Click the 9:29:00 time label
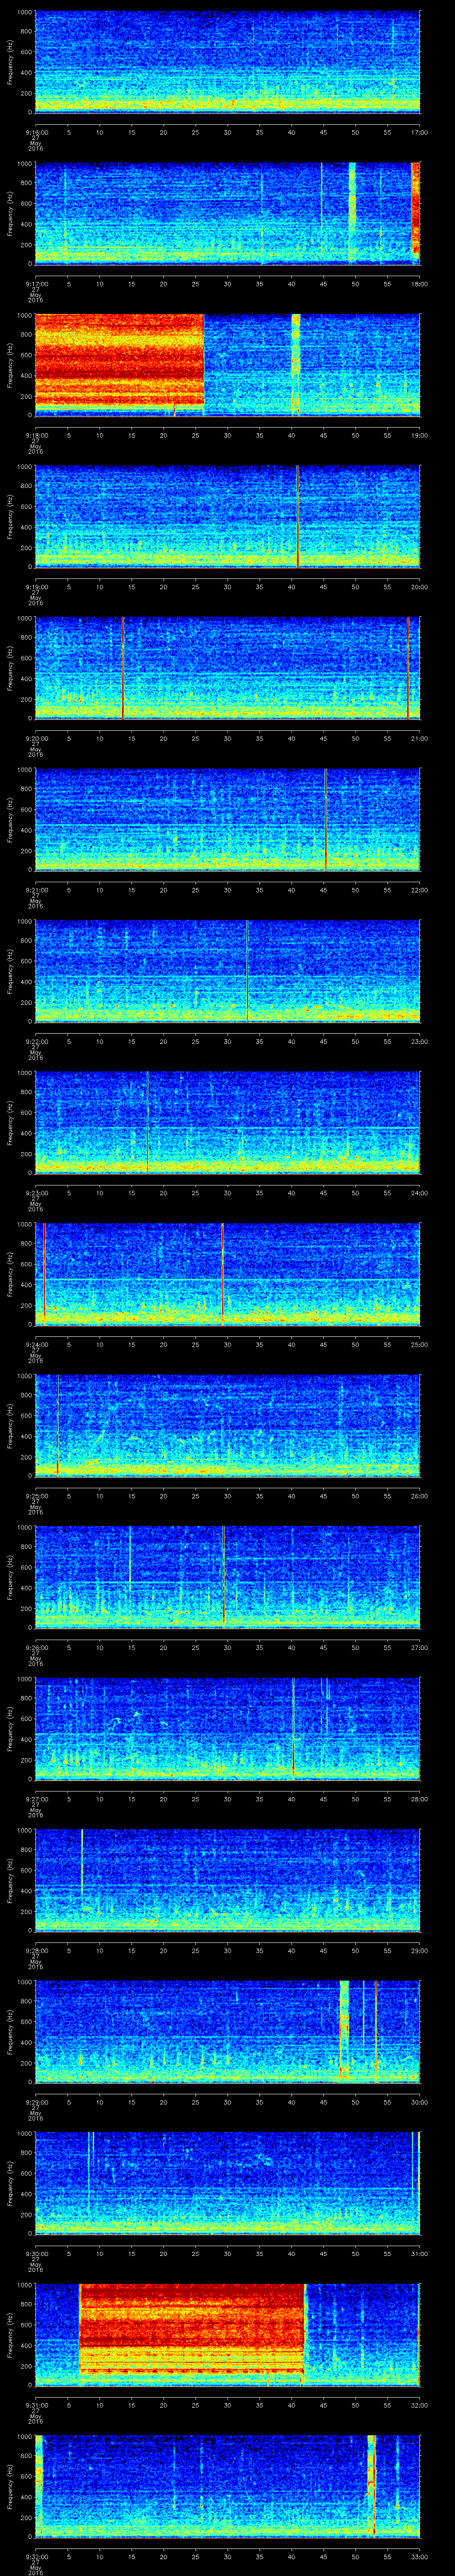Image resolution: width=455 pixels, height=2576 pixels. pos(36,2101)
